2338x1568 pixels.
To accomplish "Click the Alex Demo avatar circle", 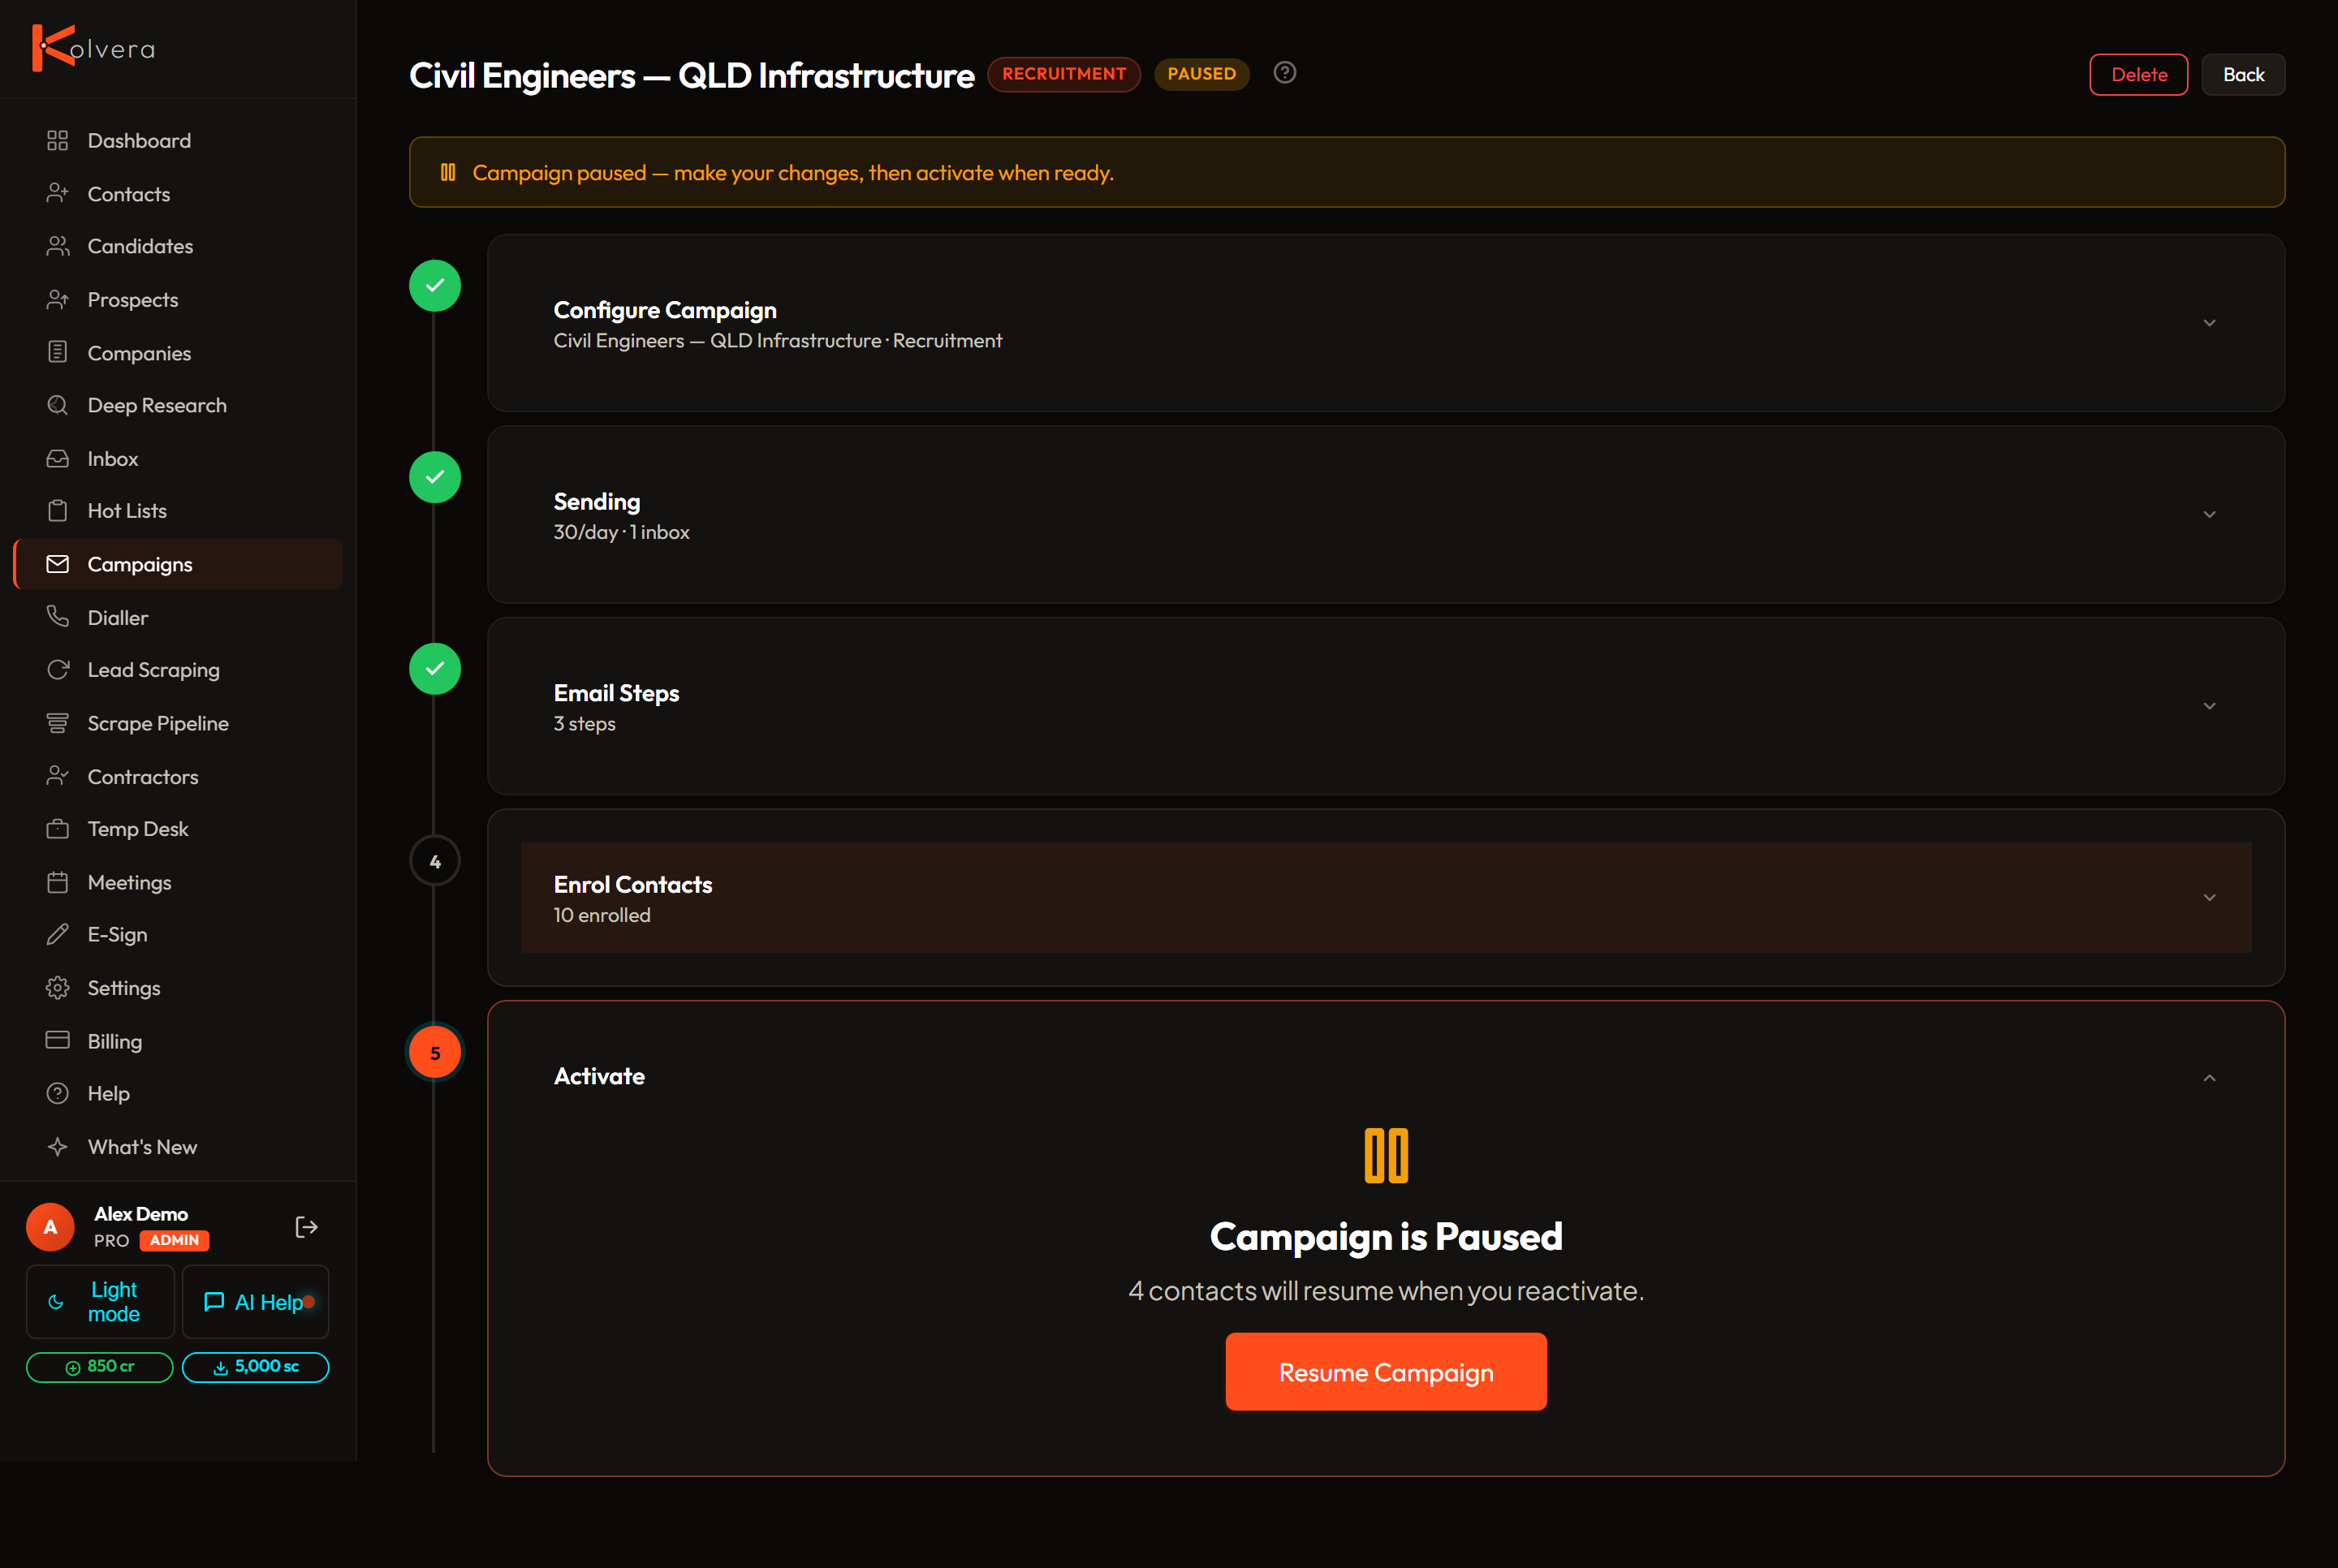I will coord(50,1227).
